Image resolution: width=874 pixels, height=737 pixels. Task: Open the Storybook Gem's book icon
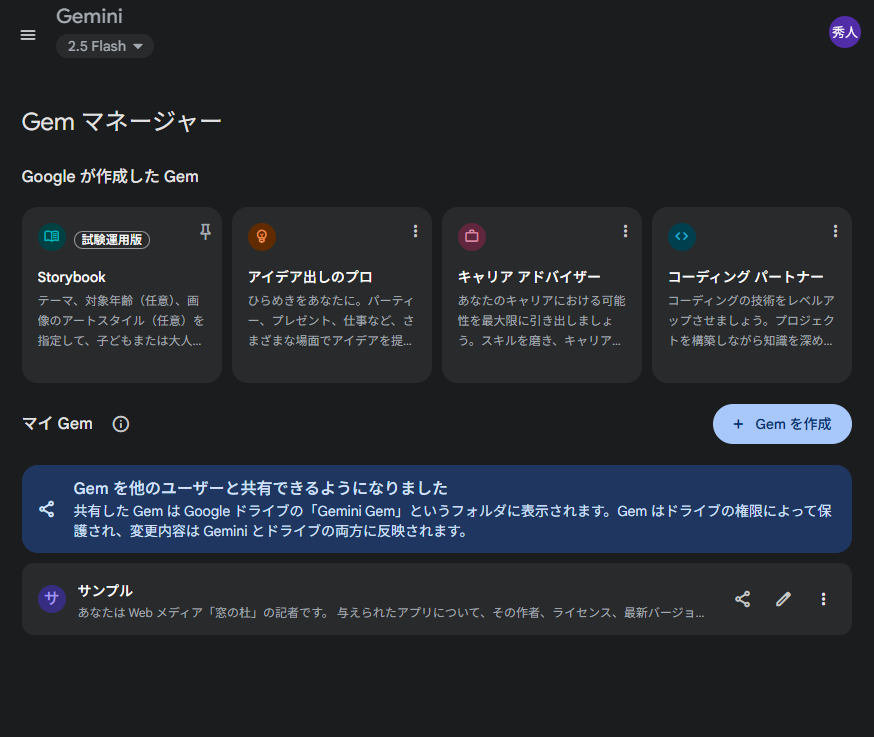coord(51,236)
